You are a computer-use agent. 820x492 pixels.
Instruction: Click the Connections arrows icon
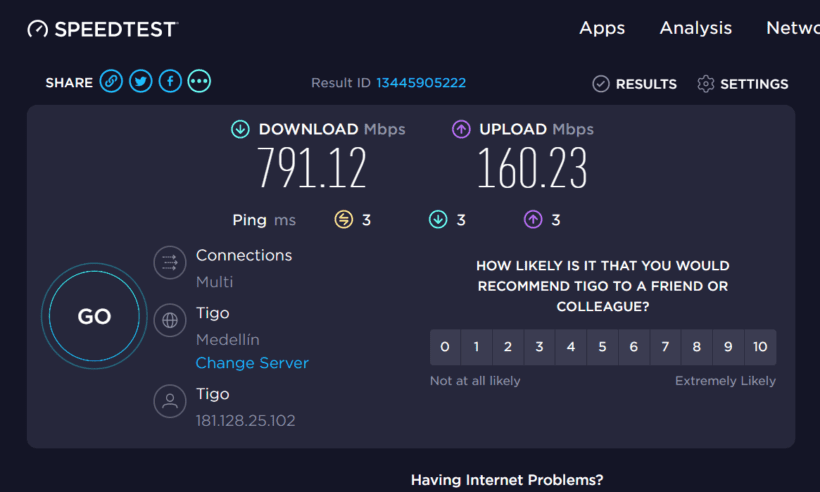[x=170, y=262]
